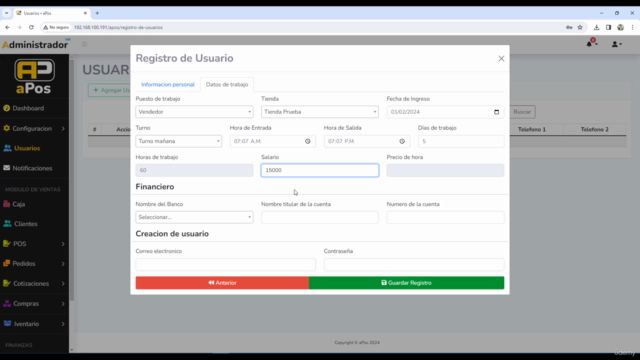640x360 pixels.
Task: Switch to Informacion personal tab
Action: [167, 84]
